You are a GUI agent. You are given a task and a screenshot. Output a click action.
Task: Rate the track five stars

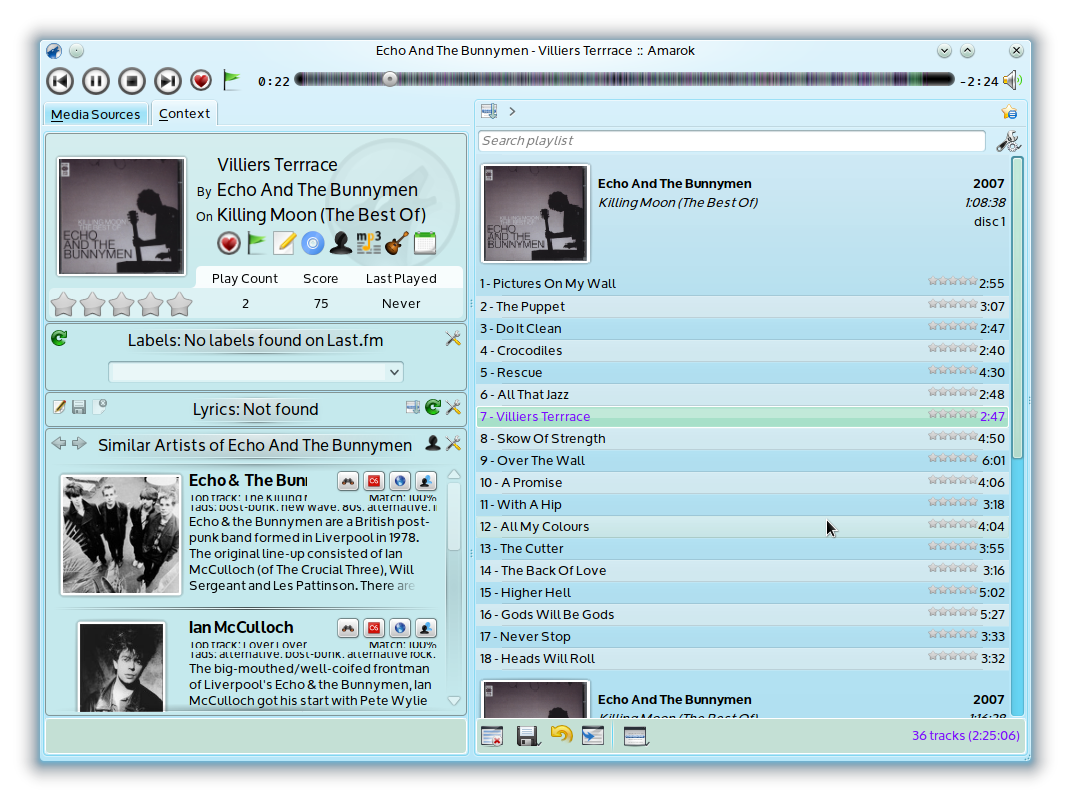click(x=180, y=304)
